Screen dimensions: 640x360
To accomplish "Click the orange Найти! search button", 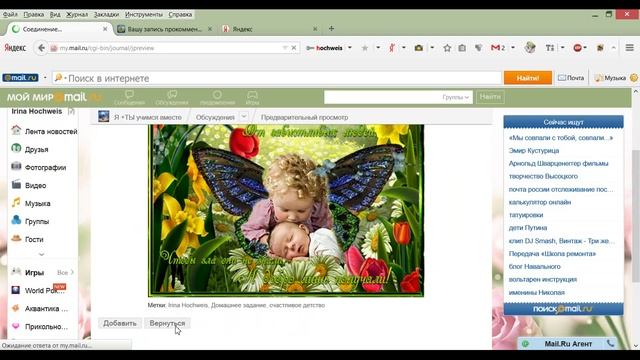I will pos(528,78).
